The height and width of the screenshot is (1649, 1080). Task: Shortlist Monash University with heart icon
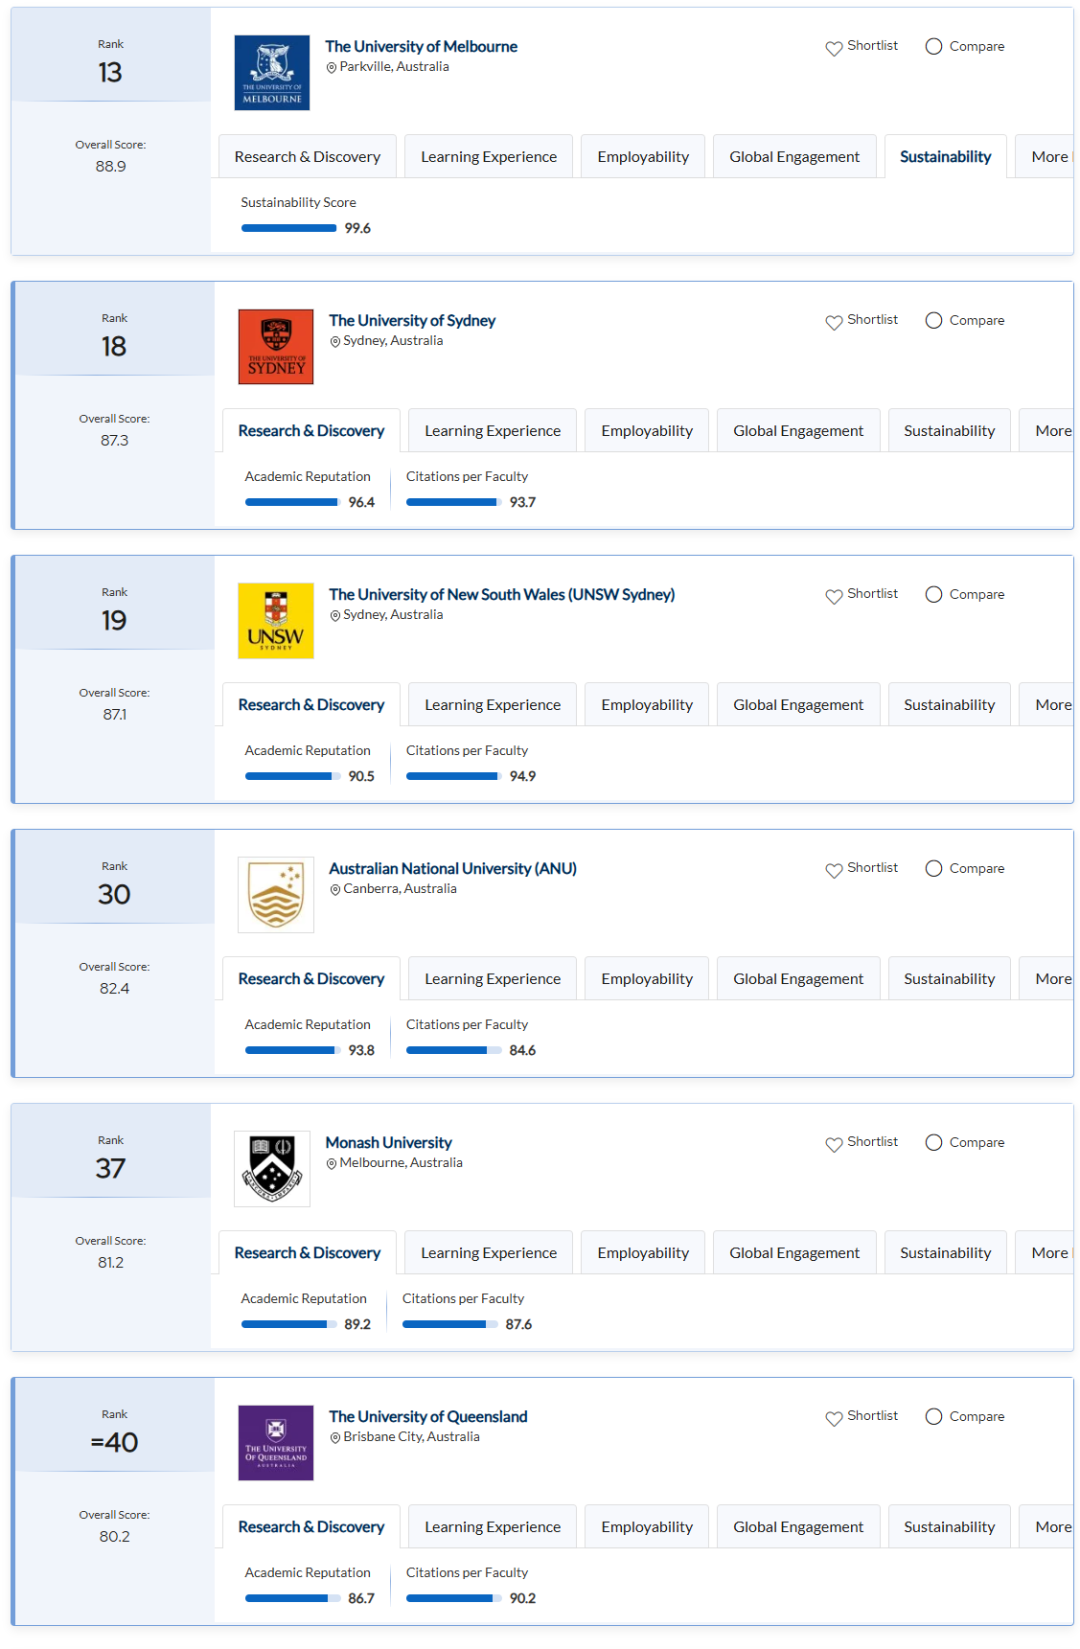coord(862,1143)
